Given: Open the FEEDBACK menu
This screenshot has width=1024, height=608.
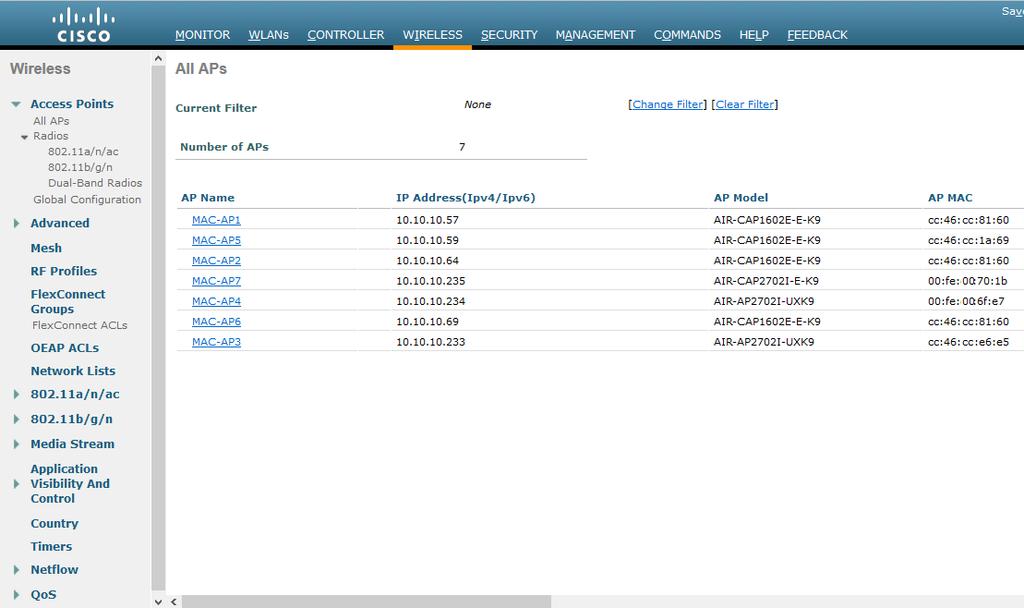Looking at the screenshot, I should click(x=817, y=35).
